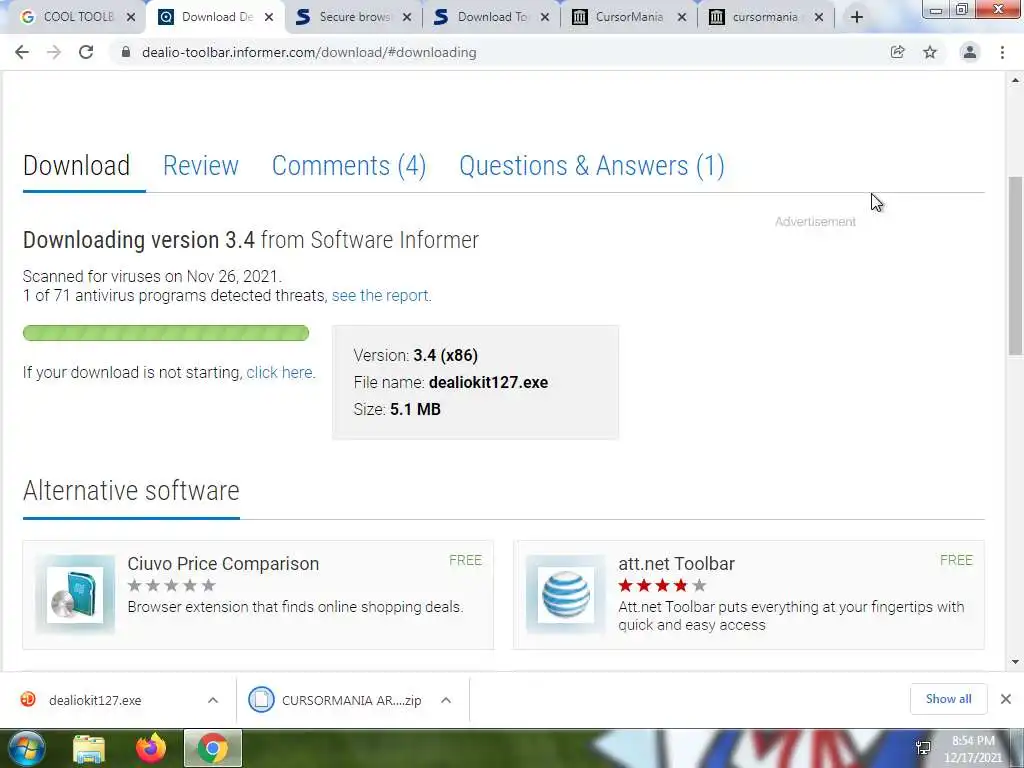The height and width of the screenshot is (768, 1024).
Task: Open att.net Toolbar title
Action: (677, 564)
